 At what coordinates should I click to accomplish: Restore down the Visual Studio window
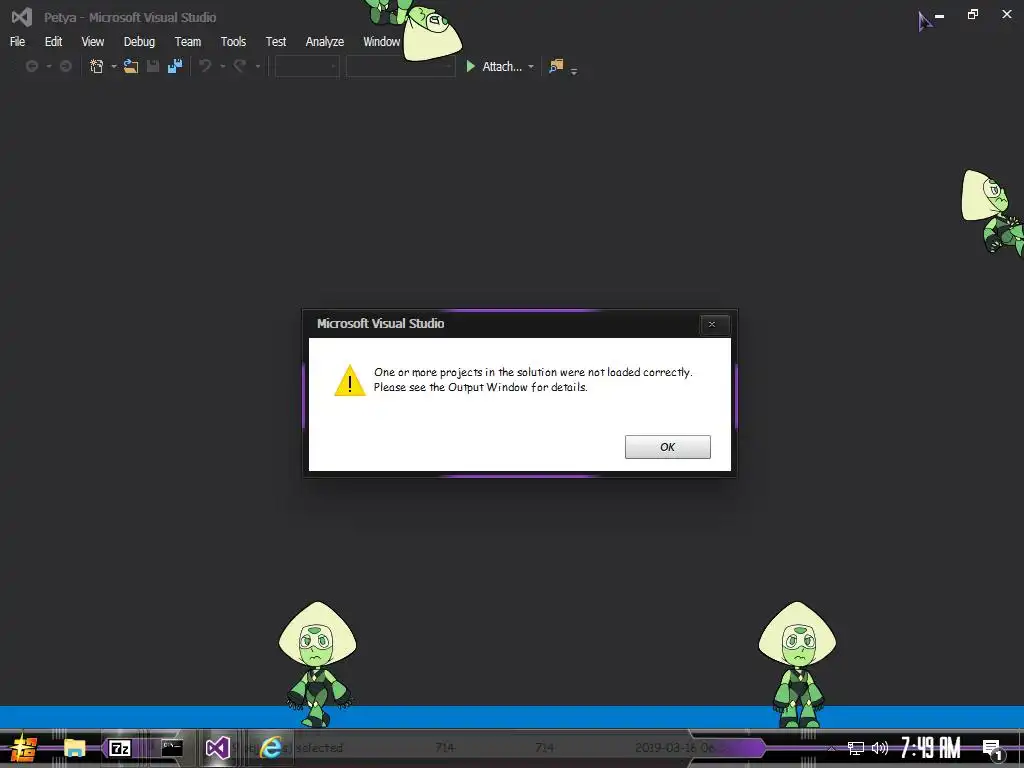coord(973,14)
